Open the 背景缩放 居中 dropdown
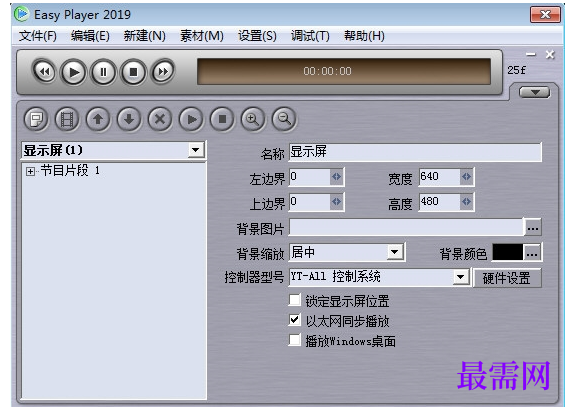The height and width of the screenshot is (407, 569). click(395, 252)
